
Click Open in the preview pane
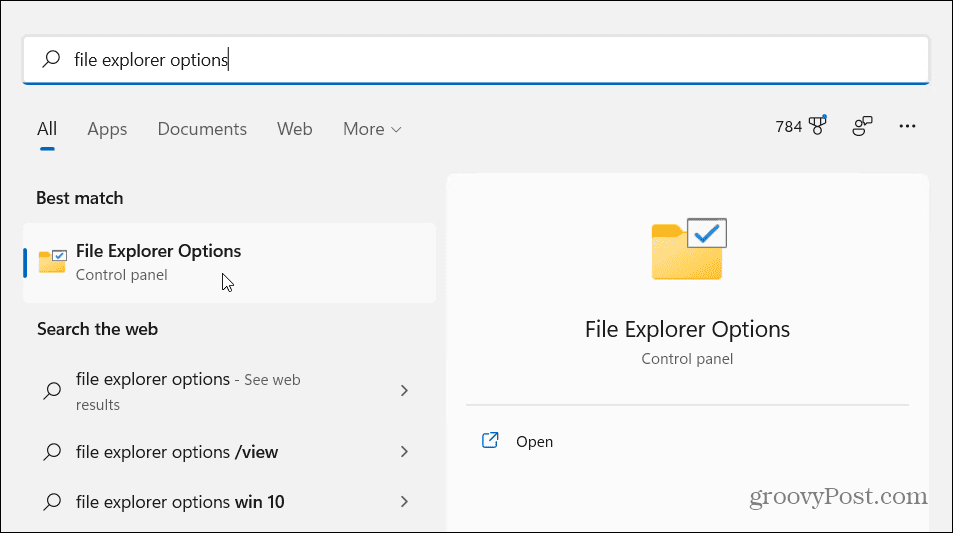[534, 441]
